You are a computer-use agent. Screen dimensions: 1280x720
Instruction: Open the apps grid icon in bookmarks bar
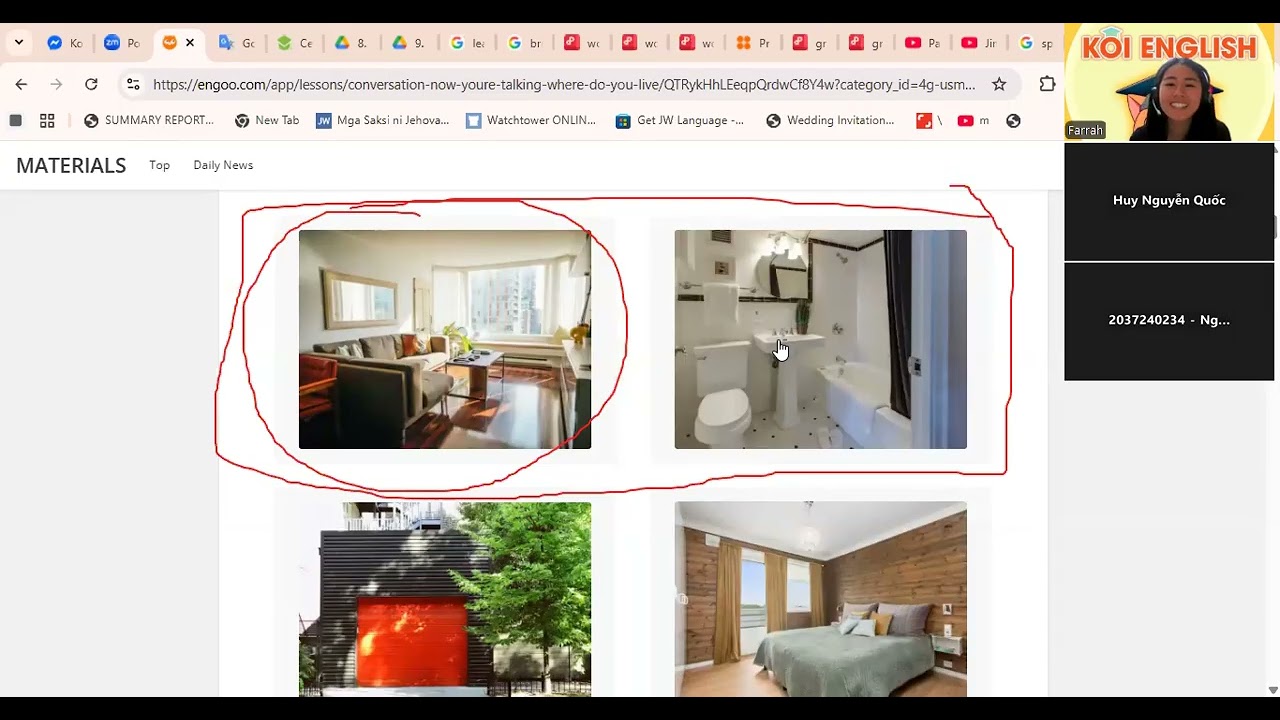tap(47, 121)
